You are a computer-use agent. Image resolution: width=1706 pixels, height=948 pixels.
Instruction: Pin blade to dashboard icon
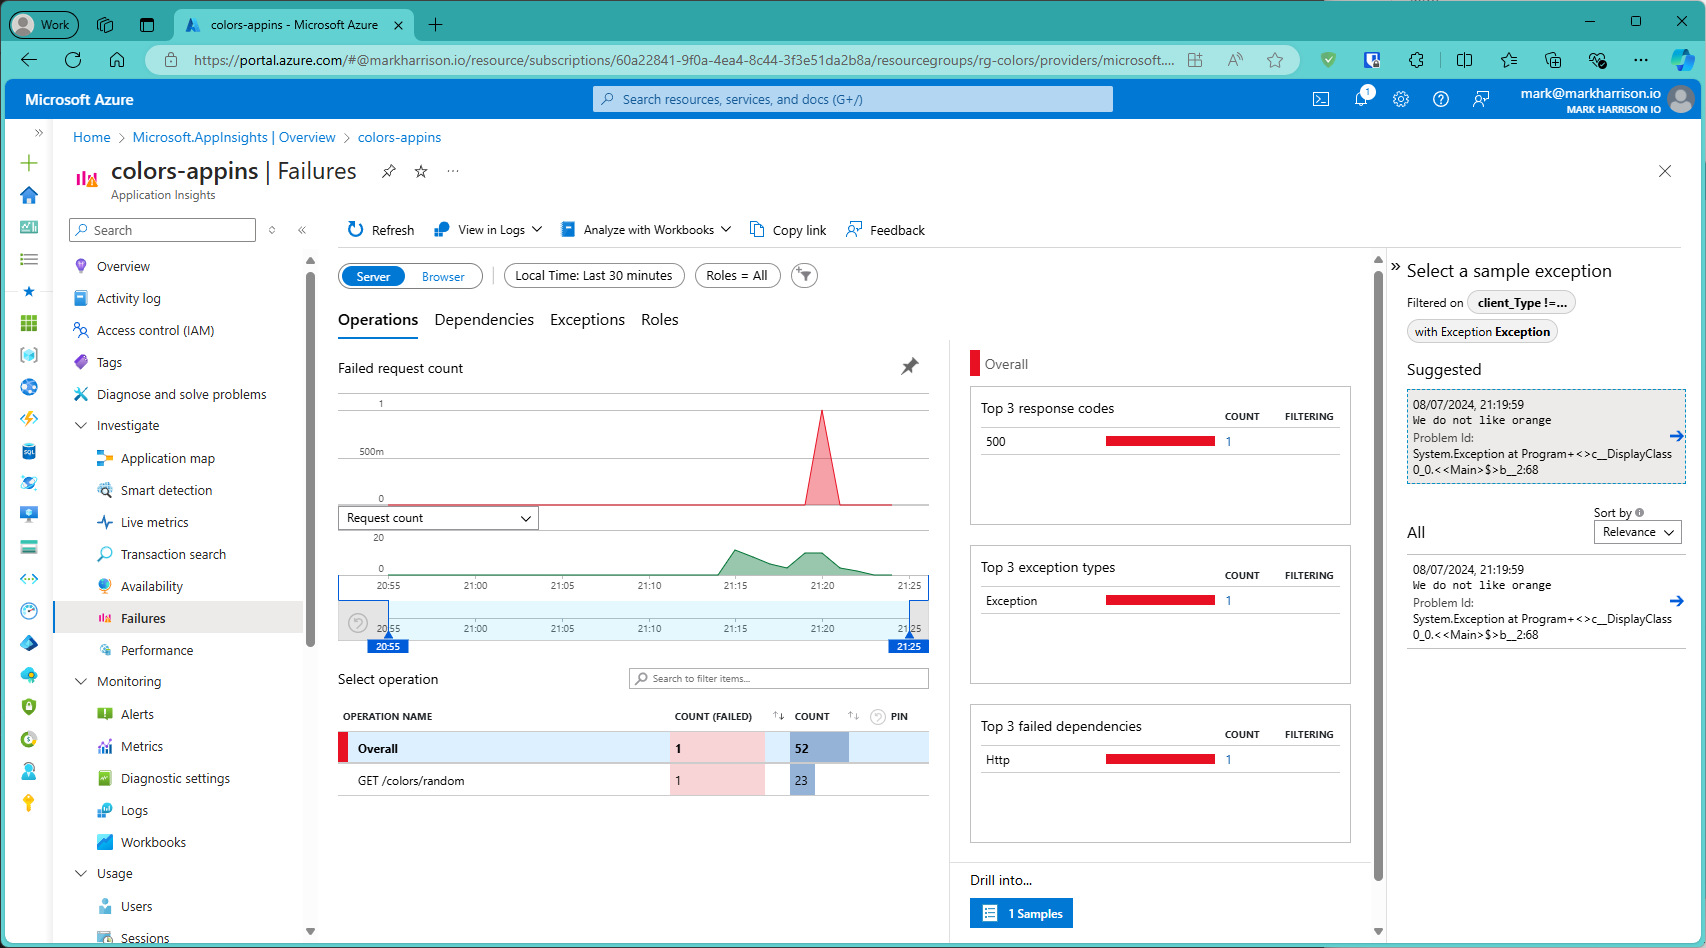click(x=389, y=172)
